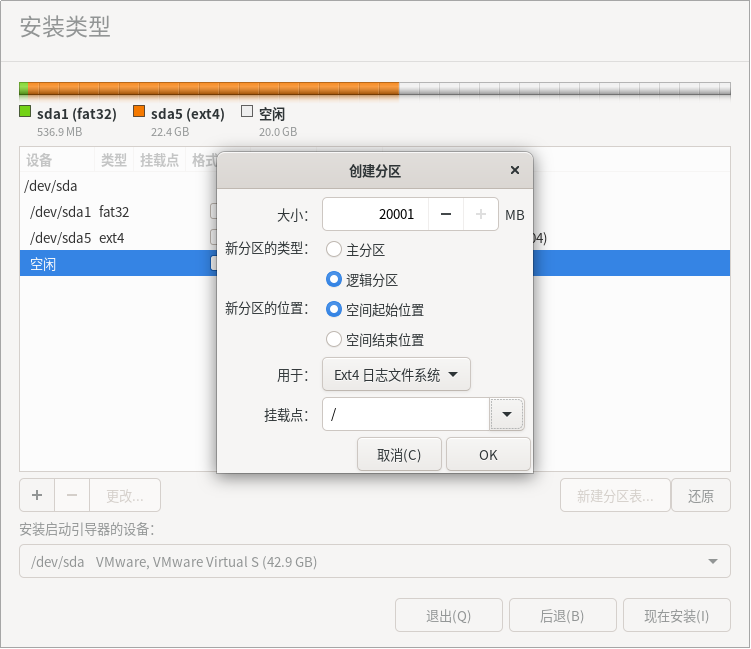Click white 空闲 legend swatch
The image size is (751, 649).
[x=247, y=111]
